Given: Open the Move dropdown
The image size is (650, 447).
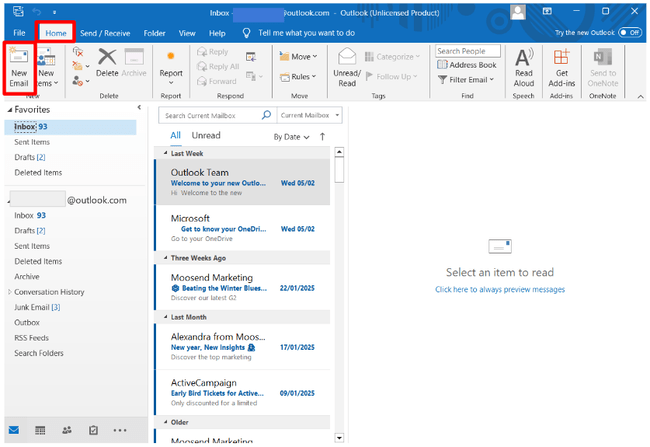Looking at the screenshot, I should tap(298, 56).
